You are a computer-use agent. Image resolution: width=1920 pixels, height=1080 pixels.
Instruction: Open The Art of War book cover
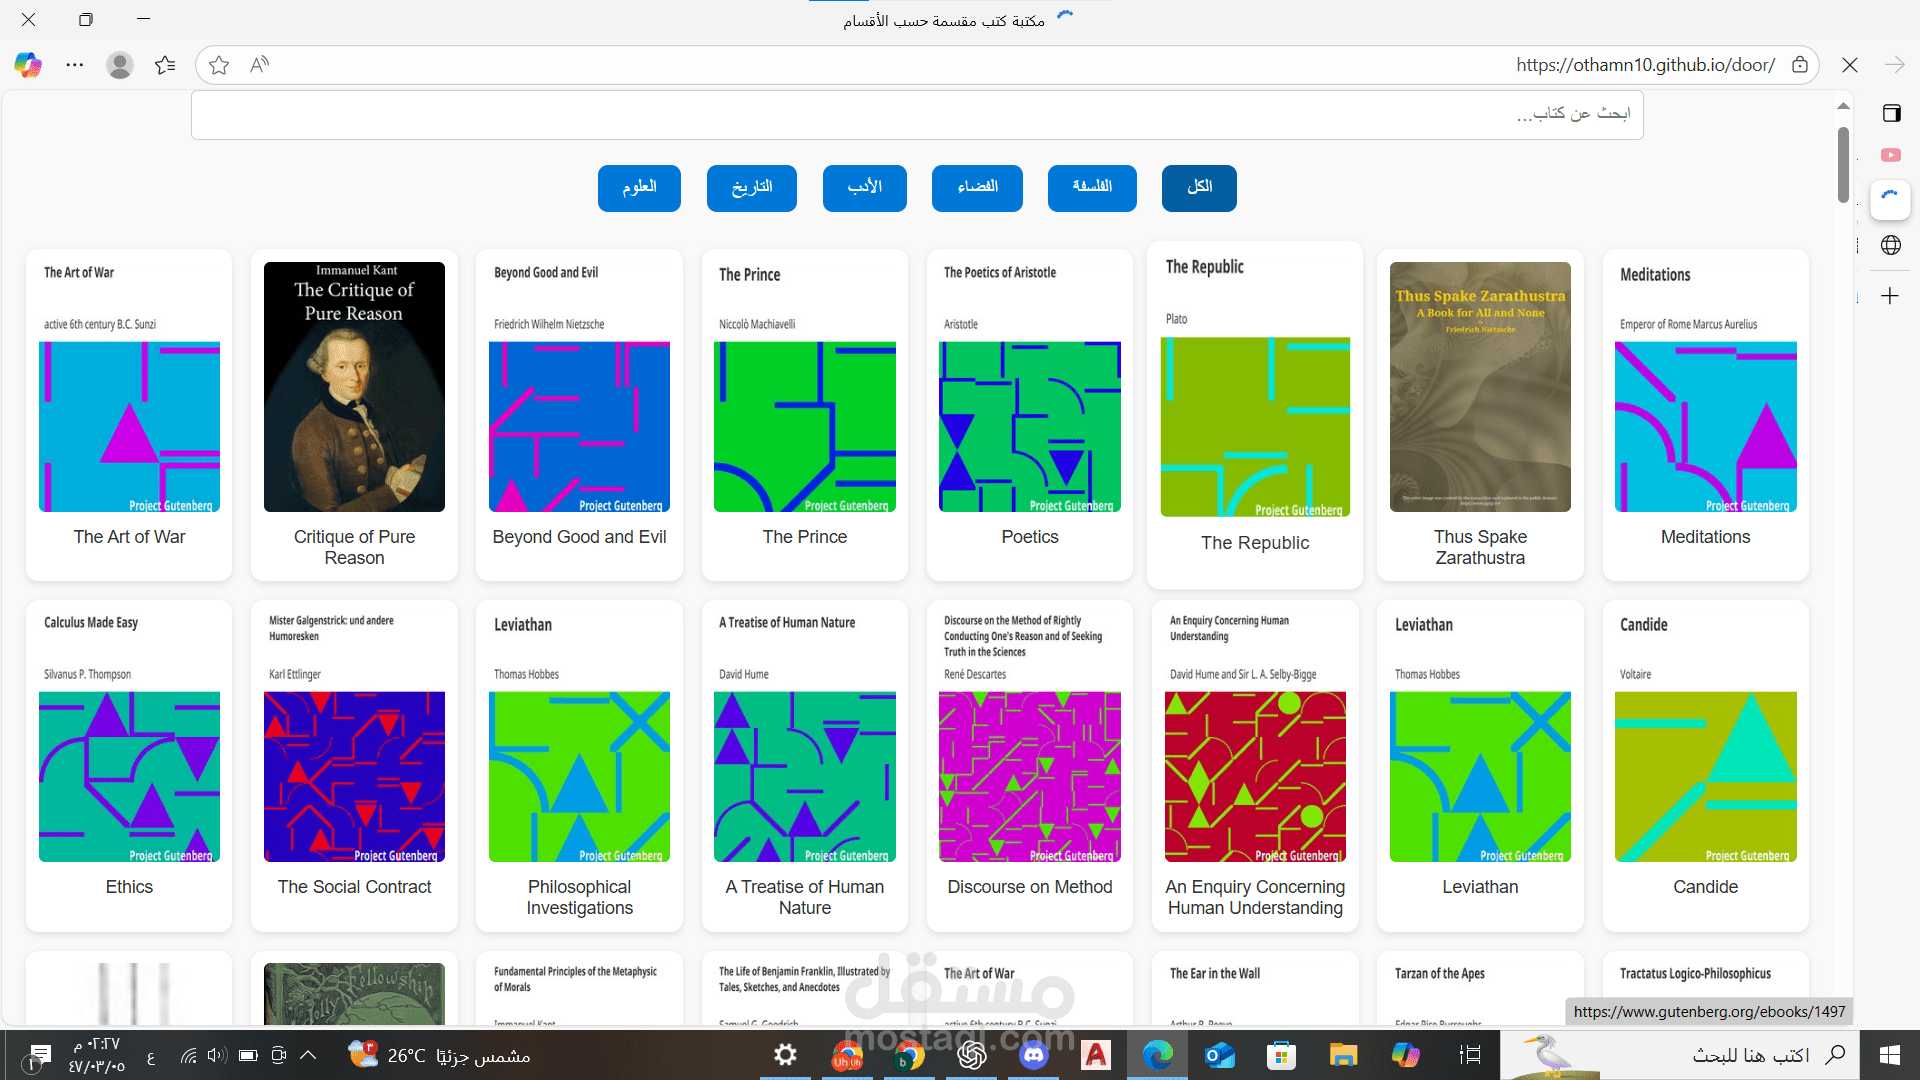coord(129,387)
